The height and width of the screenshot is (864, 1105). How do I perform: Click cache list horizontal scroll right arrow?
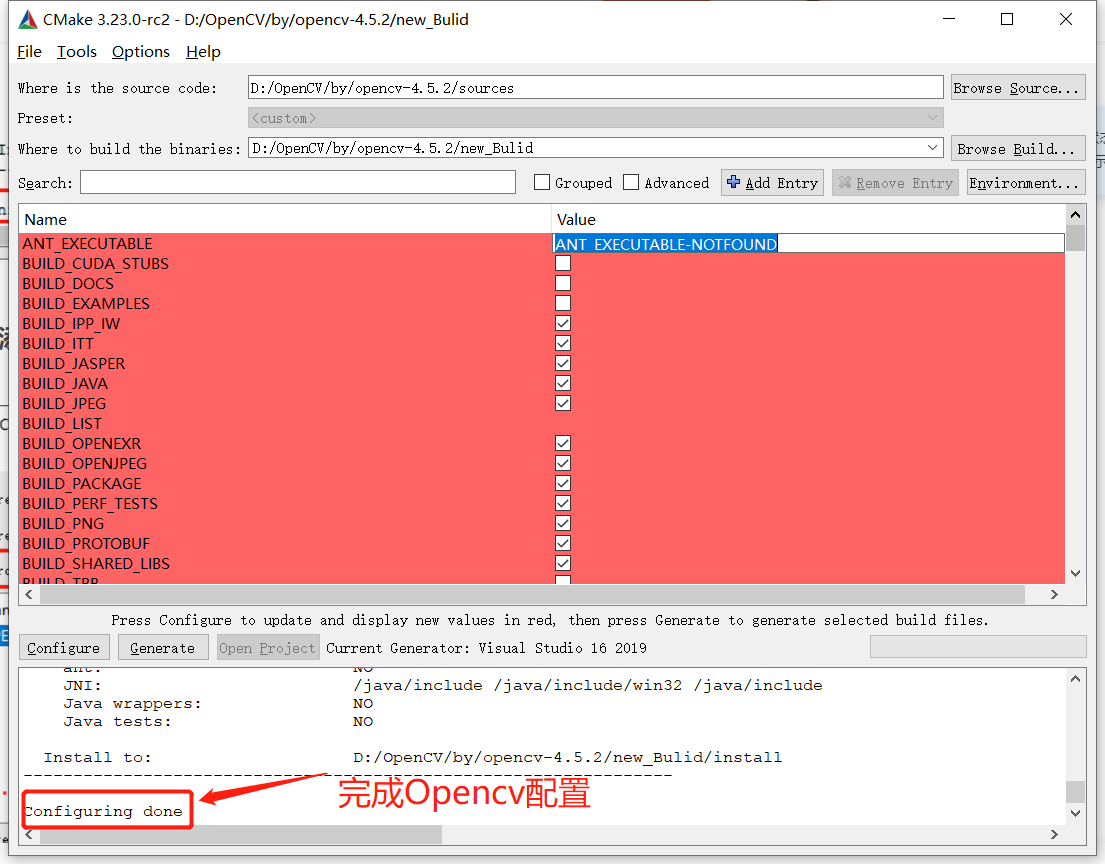point(1054,595)
